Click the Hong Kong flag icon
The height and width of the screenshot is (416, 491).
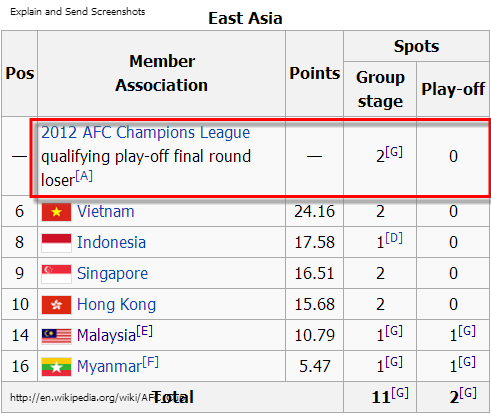click(x=56, y=305)
